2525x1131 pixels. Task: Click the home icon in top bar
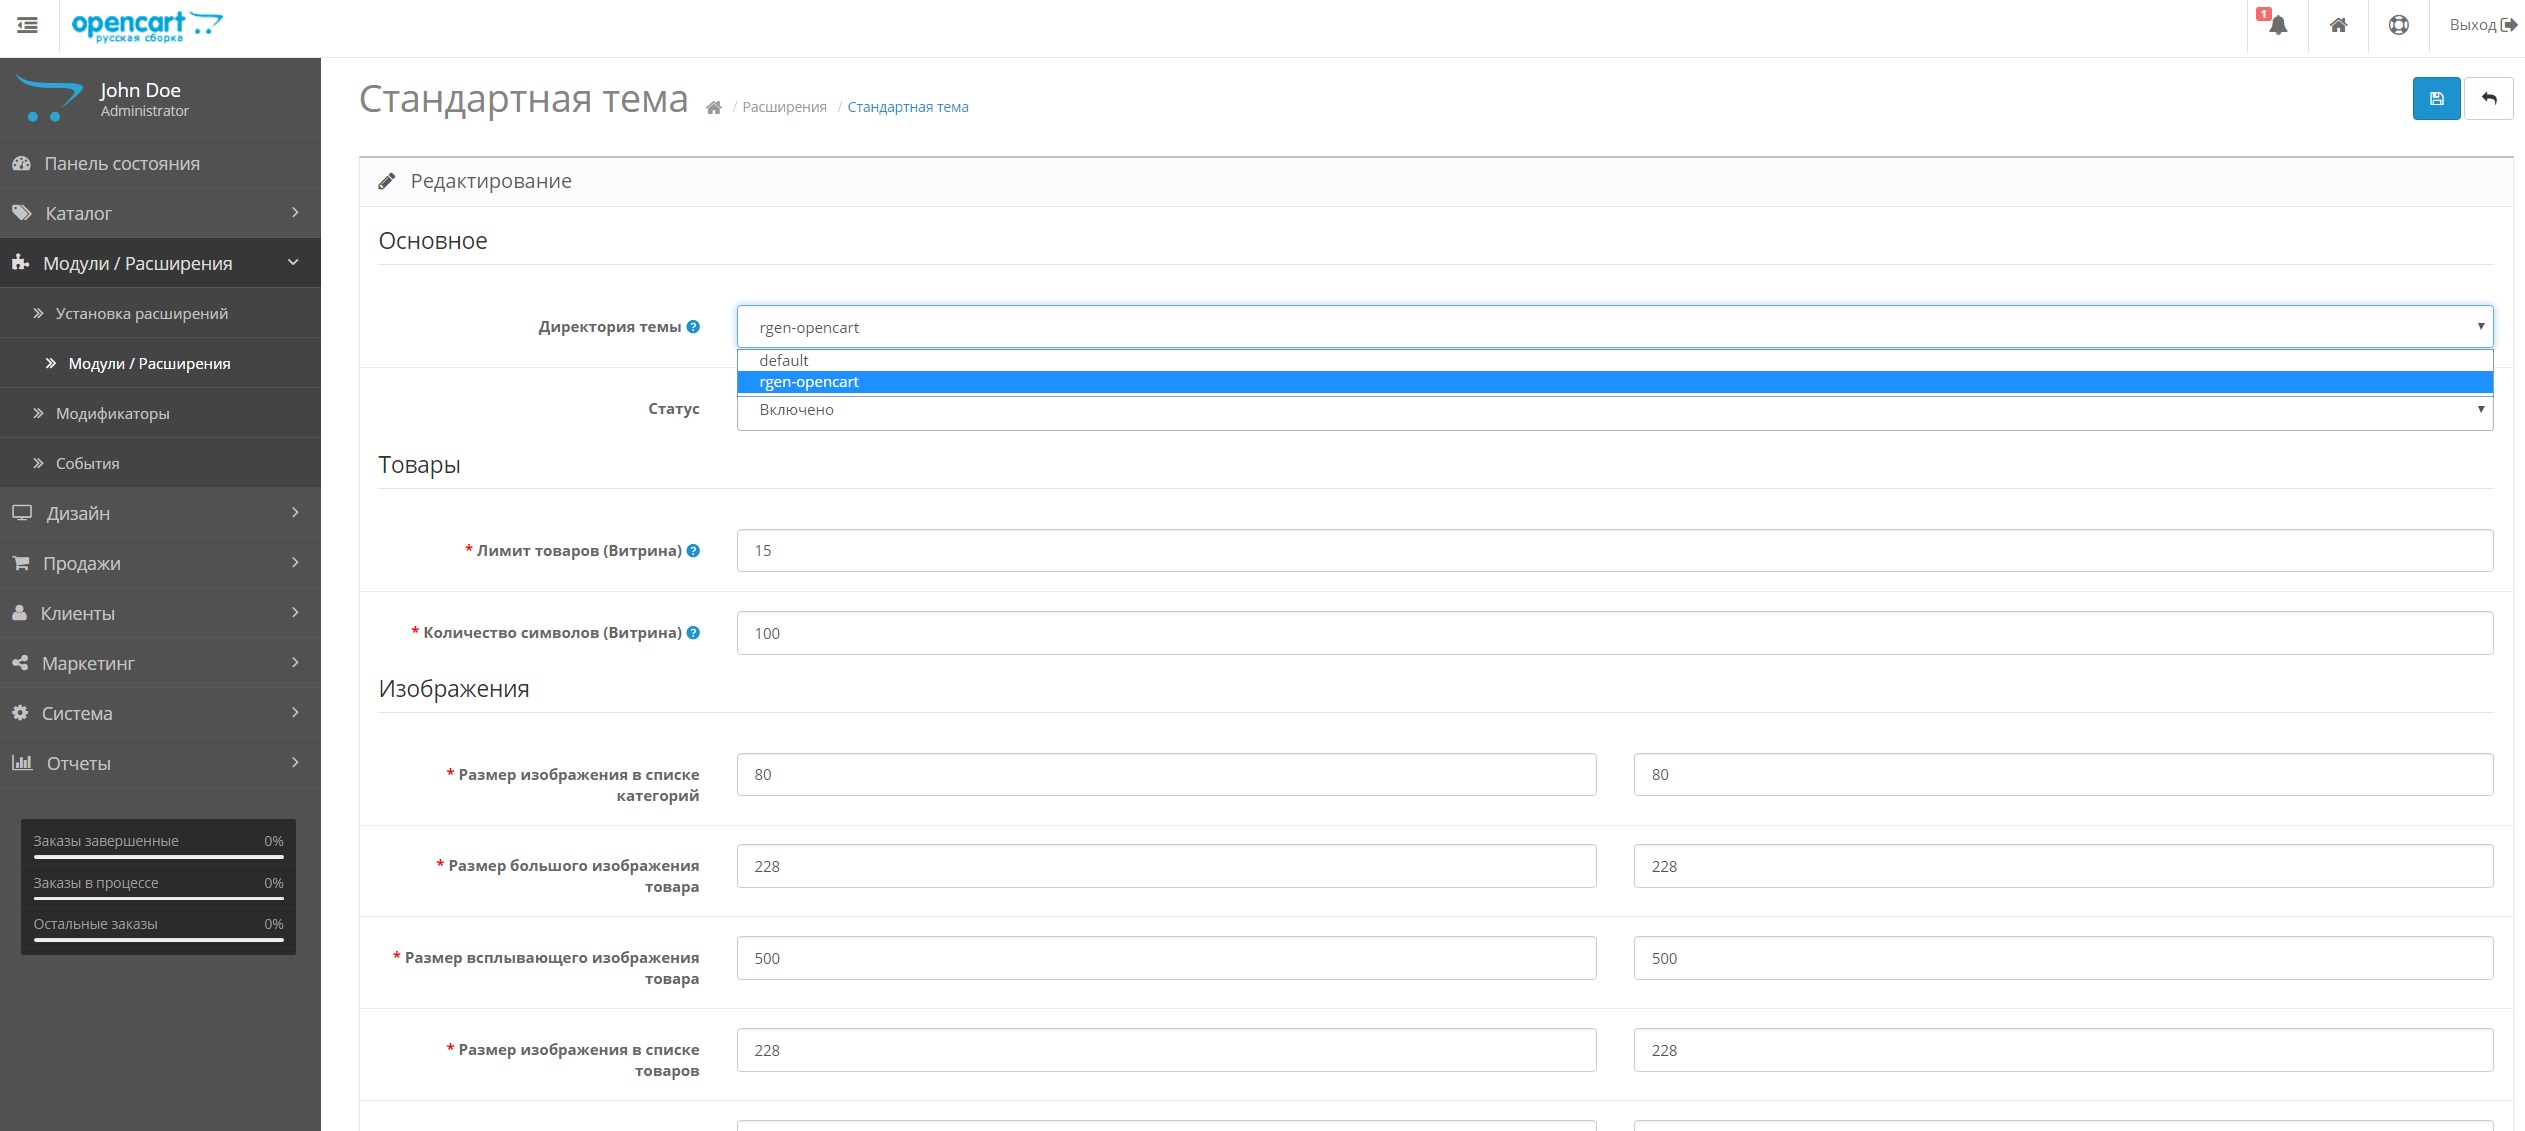coord(2338,25)
